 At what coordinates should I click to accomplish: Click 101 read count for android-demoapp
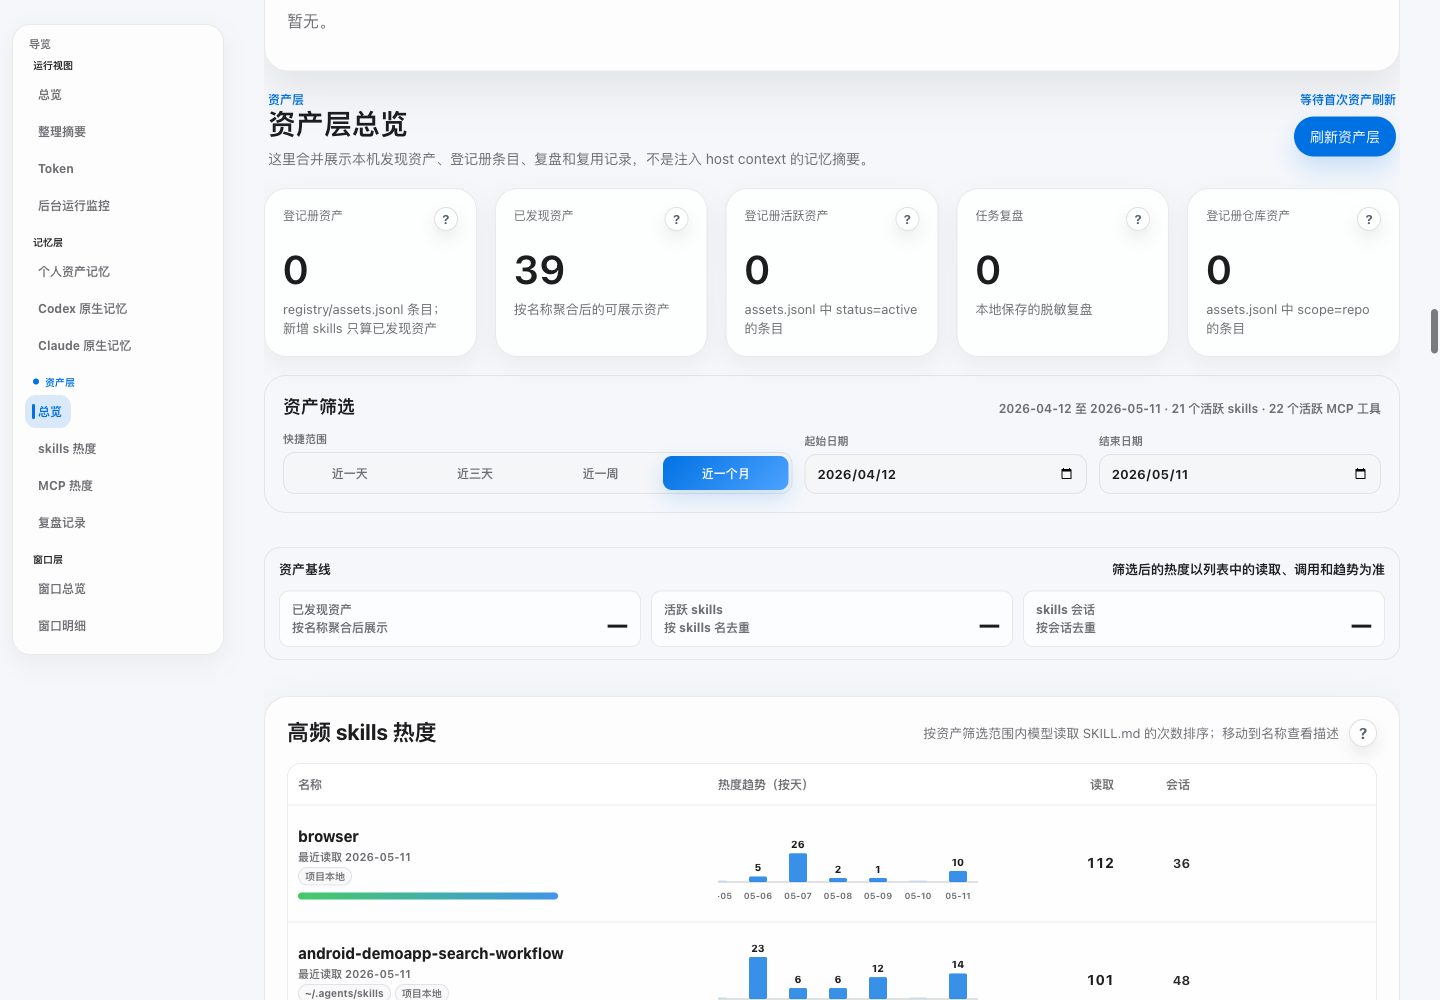(x=1101, y=980)
